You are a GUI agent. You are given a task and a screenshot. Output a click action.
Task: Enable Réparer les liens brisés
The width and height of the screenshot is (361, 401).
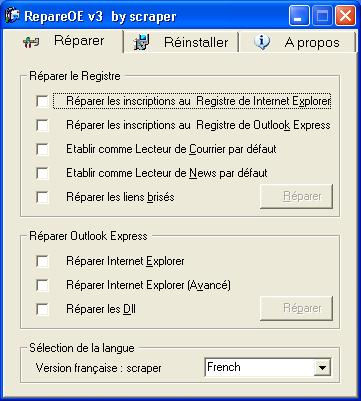[x=43, y=197]
